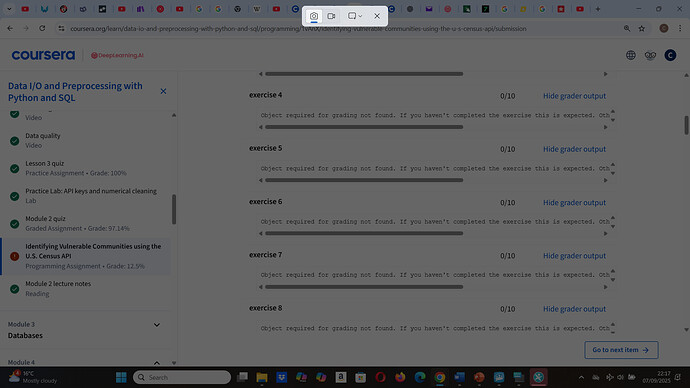Viewport: 690px width, 388px height.
Task: Close the snipping tool overlay
Action: coord(377,16)
